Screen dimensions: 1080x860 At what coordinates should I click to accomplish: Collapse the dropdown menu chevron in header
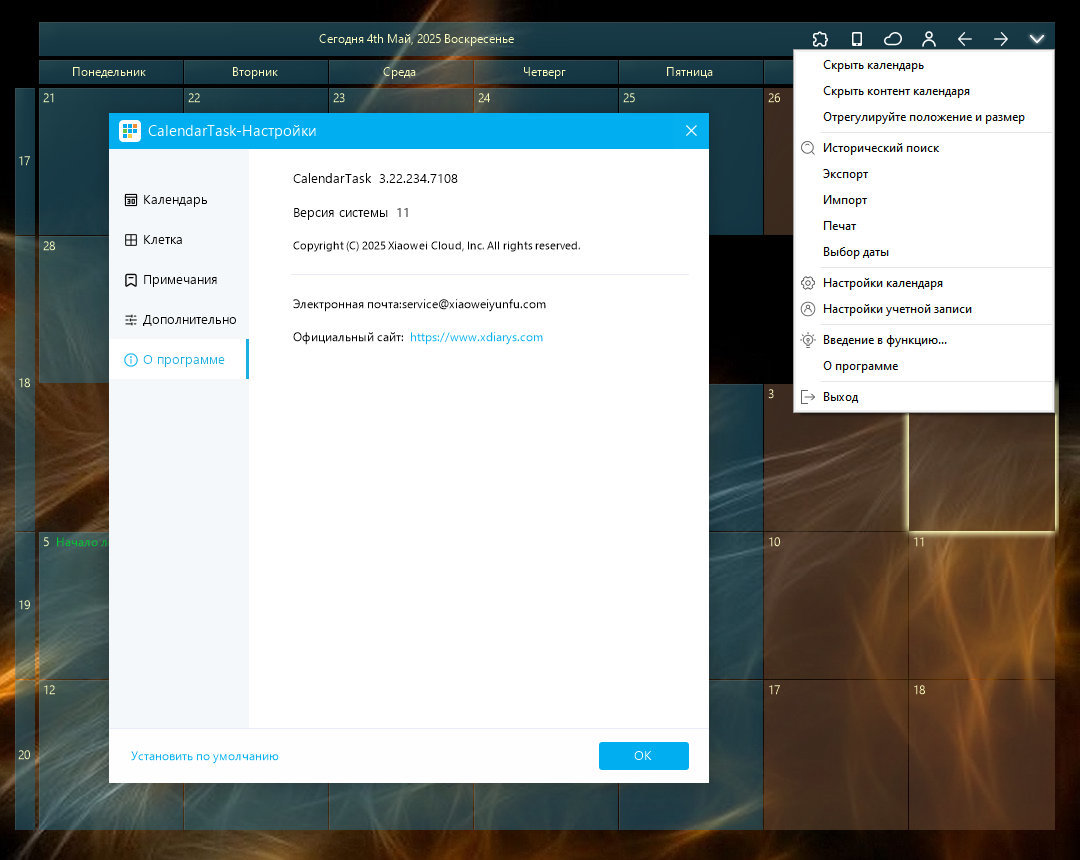click(x=1037, y=39)
